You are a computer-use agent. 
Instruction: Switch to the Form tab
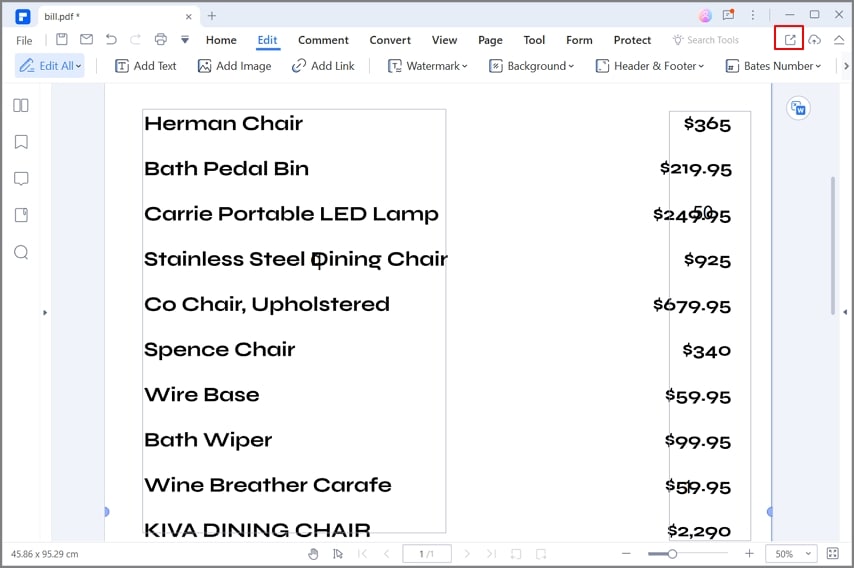click(x=579, y=40)
